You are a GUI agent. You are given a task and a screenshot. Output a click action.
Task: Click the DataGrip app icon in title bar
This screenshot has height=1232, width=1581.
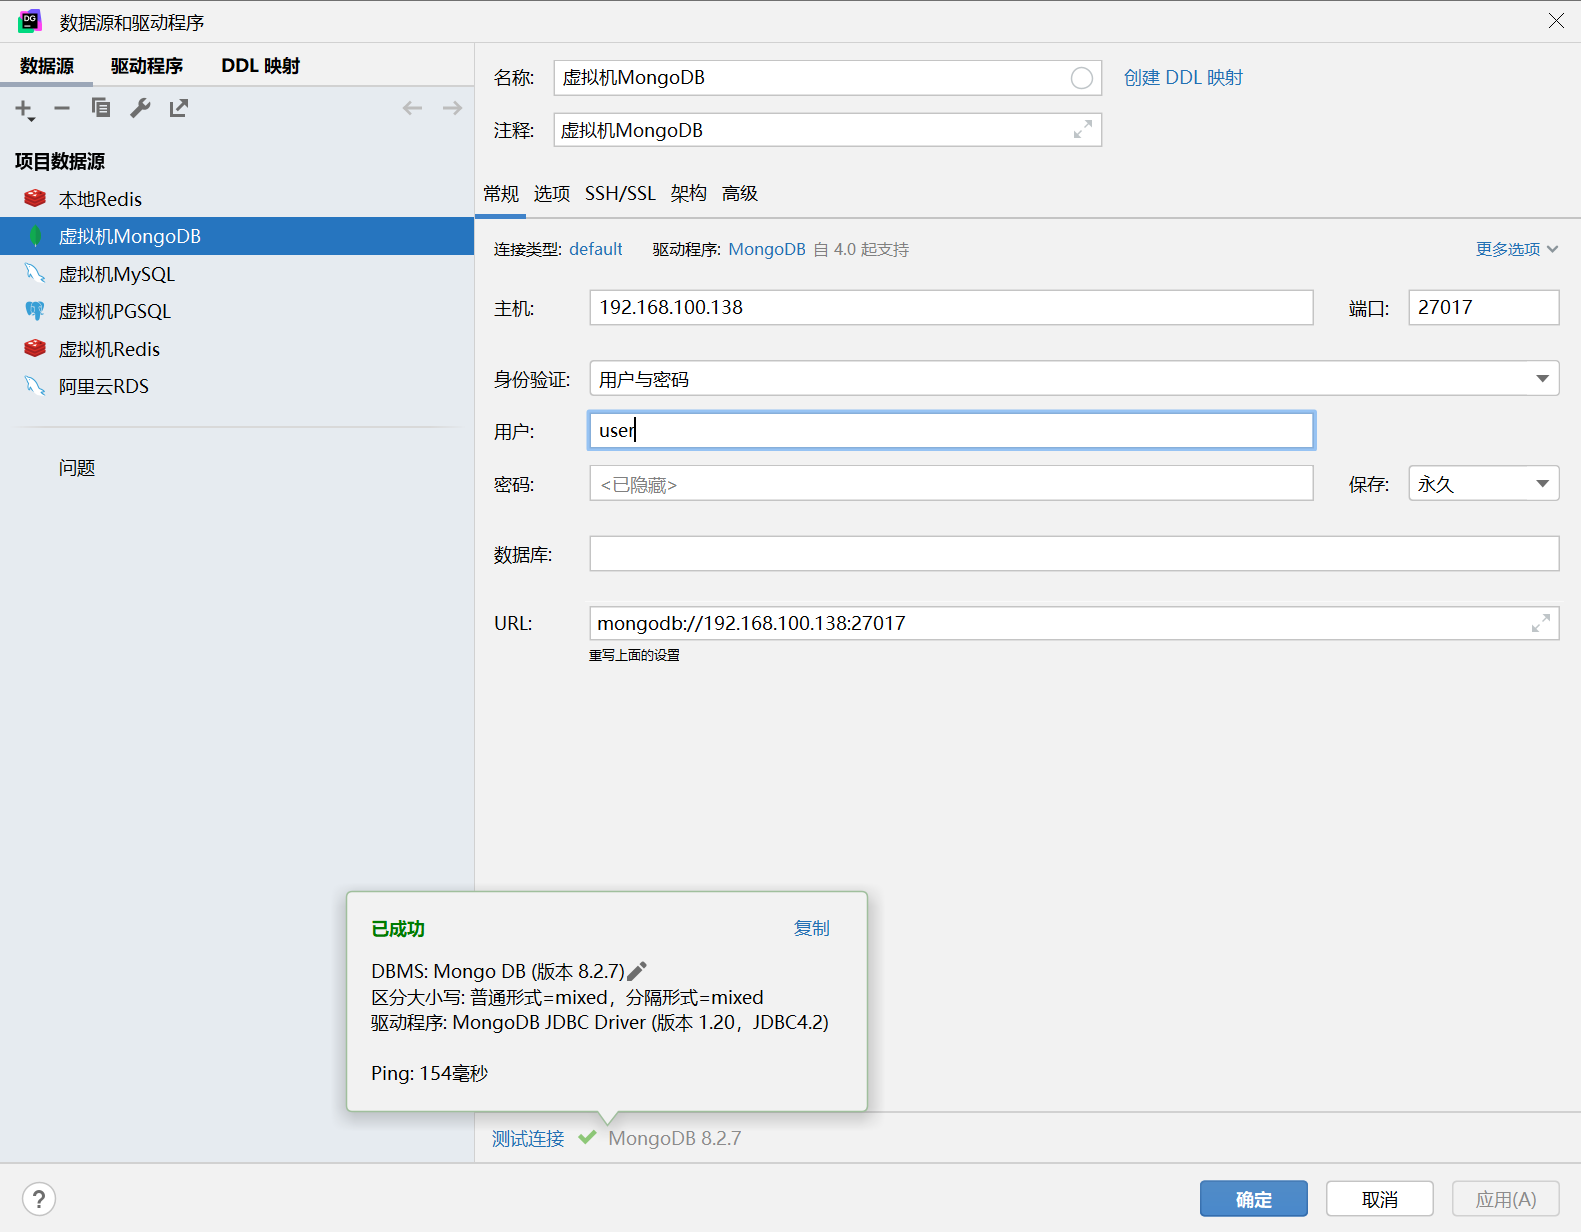pyautogui.click(x=30, y=21)
